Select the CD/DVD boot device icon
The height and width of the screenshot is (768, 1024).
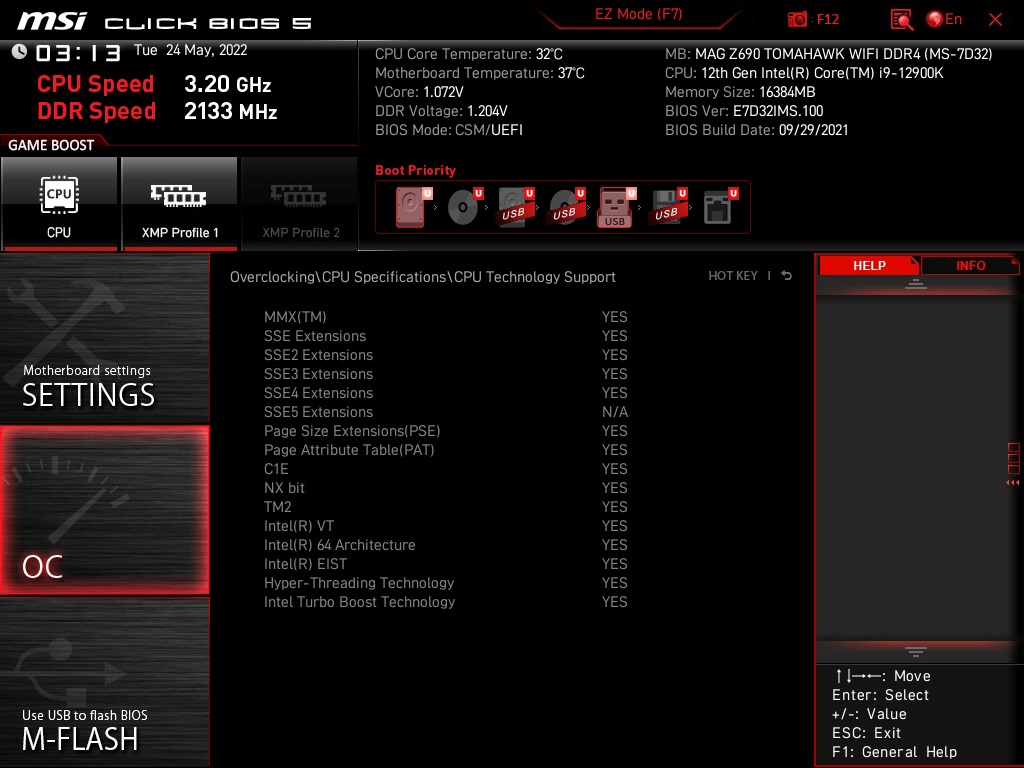(x=465, y=207)
